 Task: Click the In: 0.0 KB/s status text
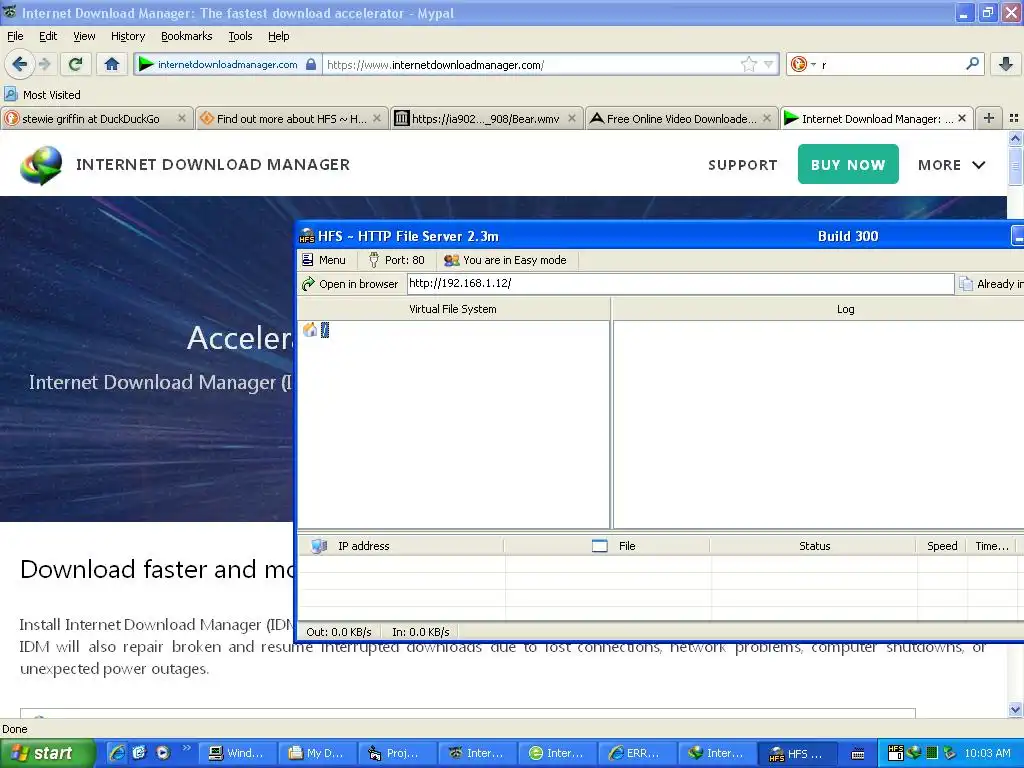[x=421, y=632]
